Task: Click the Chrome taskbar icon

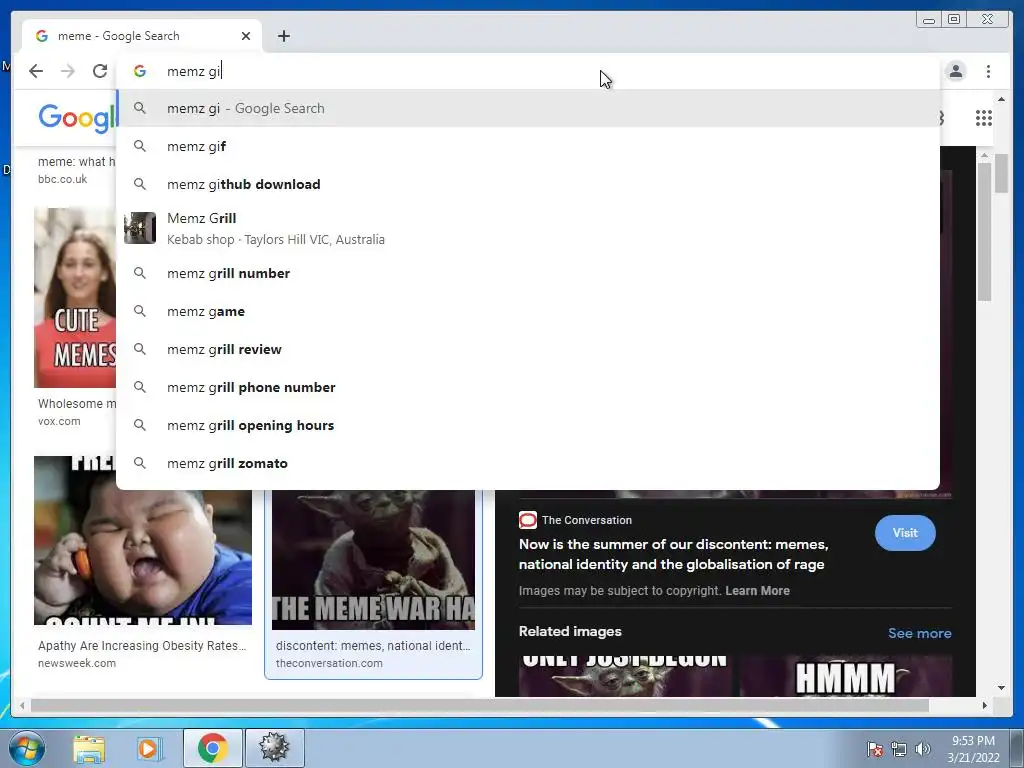Action: pyautogui.click(x=213, y=748)
